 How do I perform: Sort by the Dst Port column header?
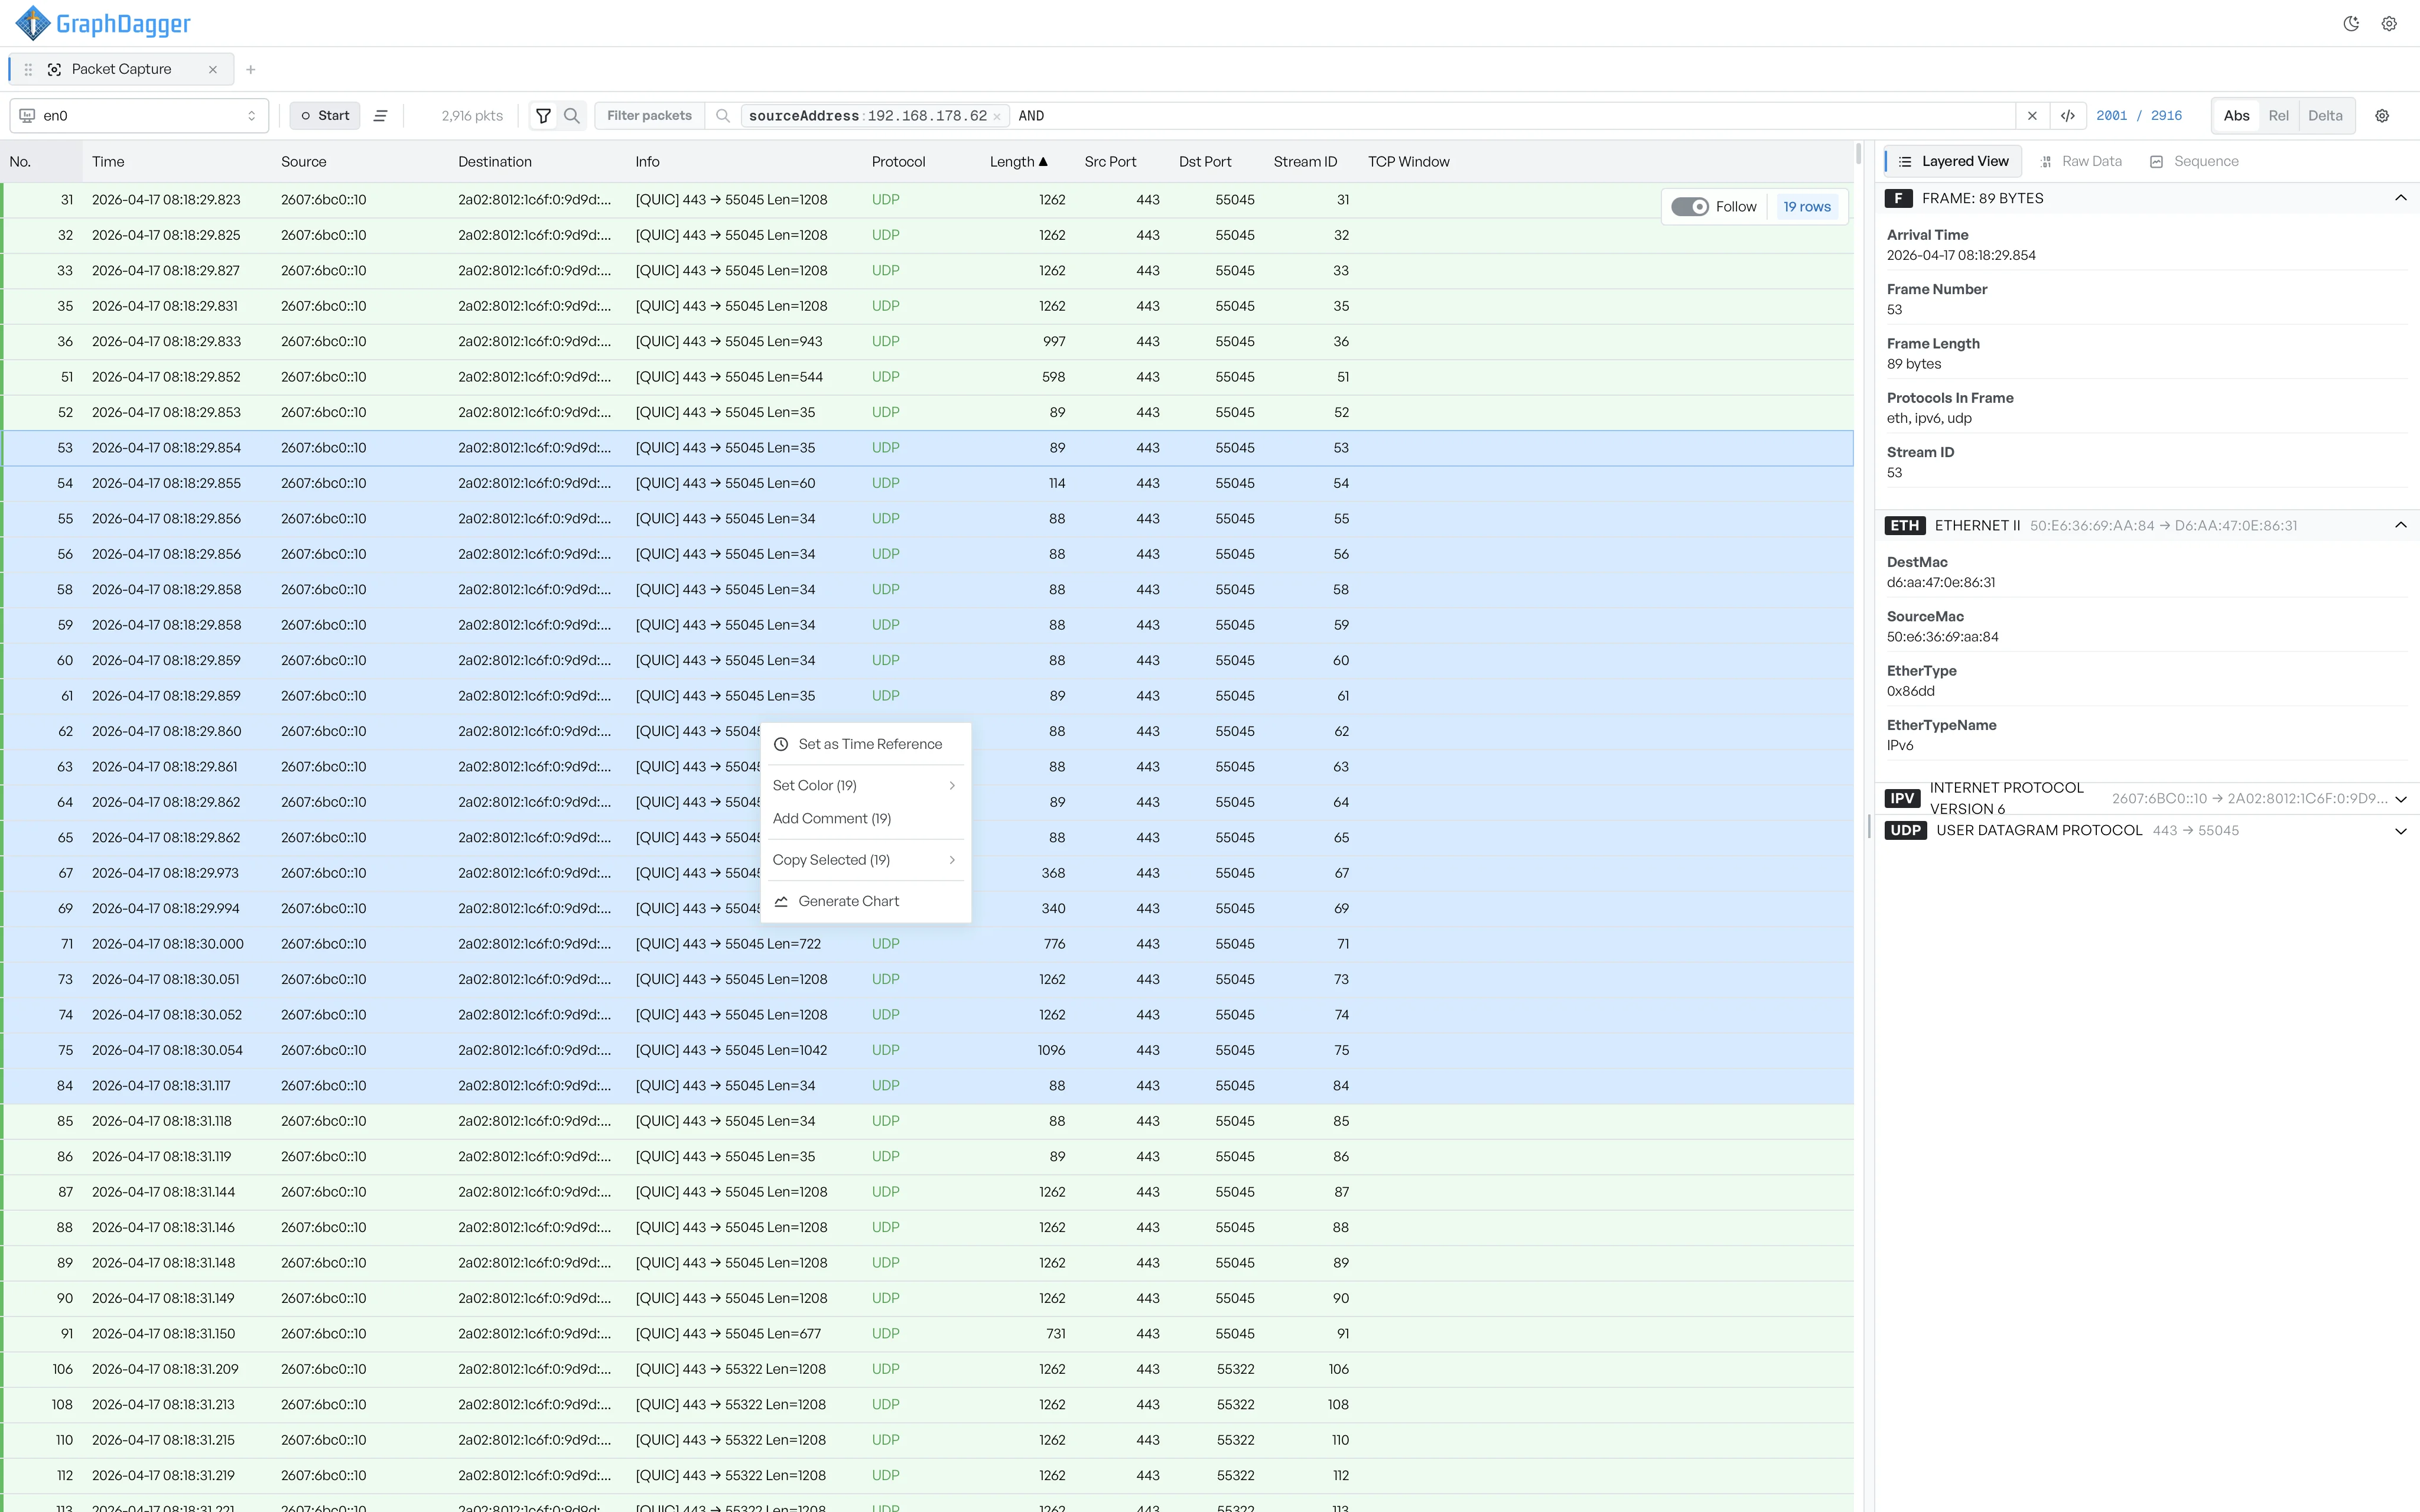[1204, 162]
